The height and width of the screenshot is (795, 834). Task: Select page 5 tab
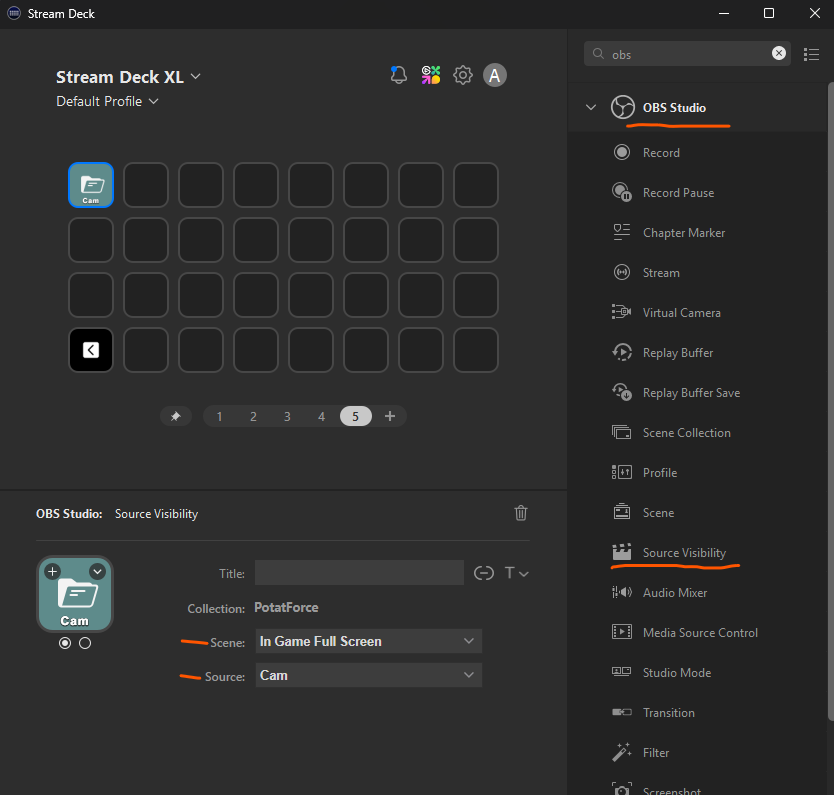[355, 416]
